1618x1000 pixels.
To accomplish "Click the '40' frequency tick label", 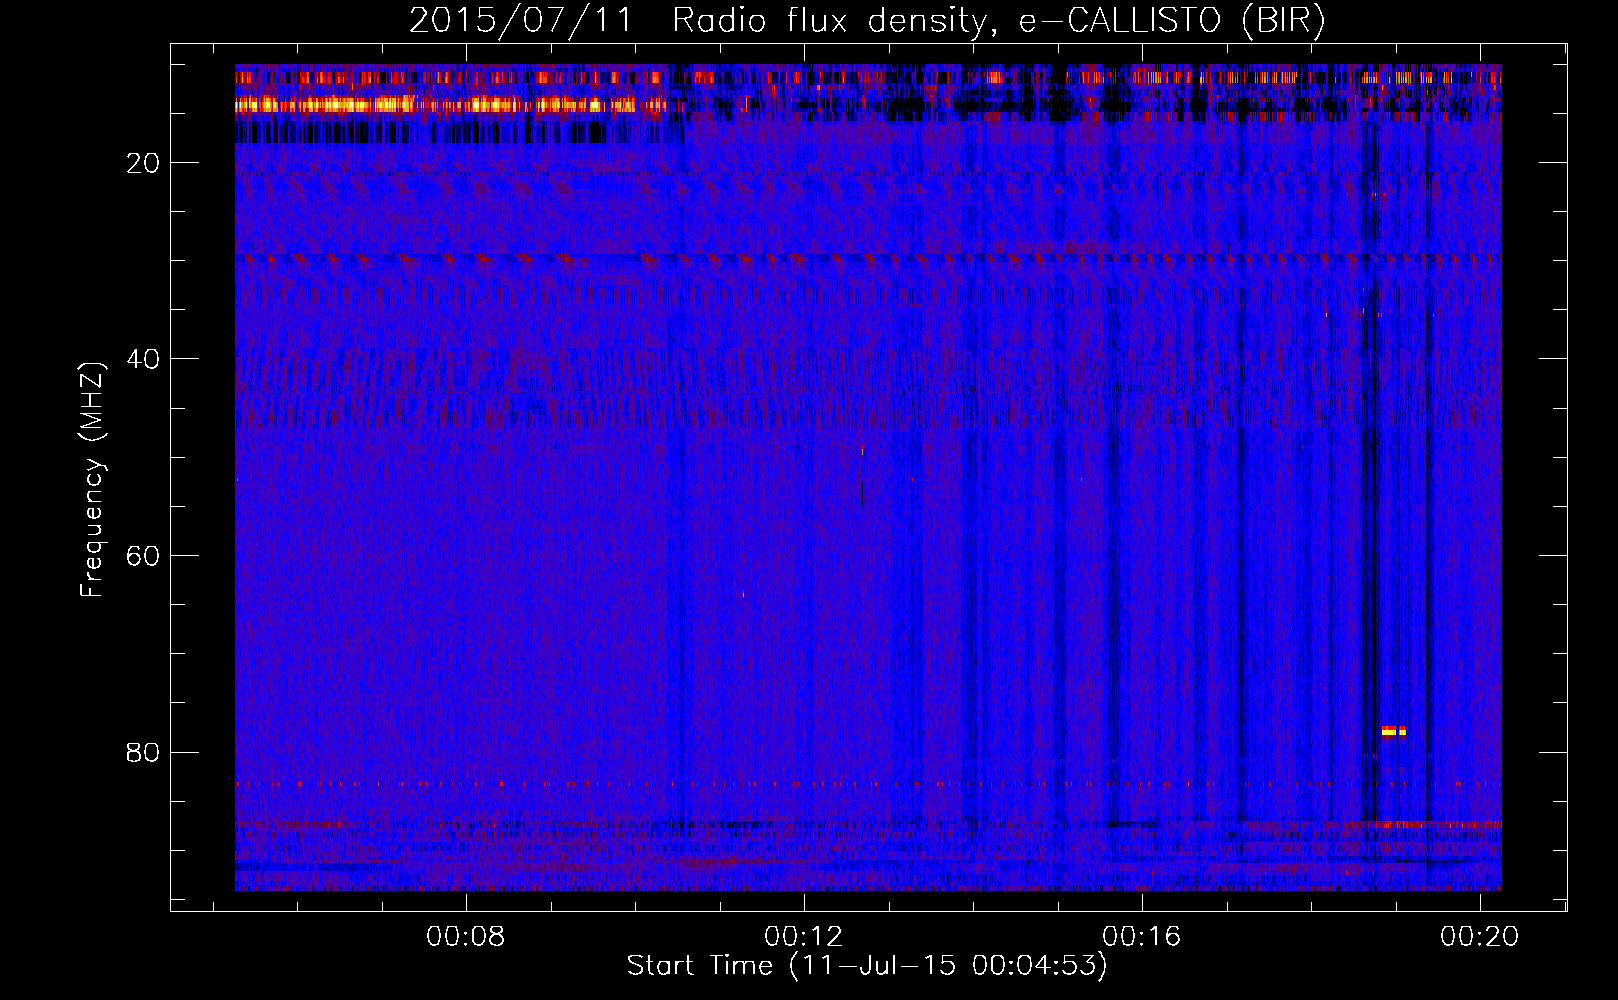I will [x=144, y=359].
